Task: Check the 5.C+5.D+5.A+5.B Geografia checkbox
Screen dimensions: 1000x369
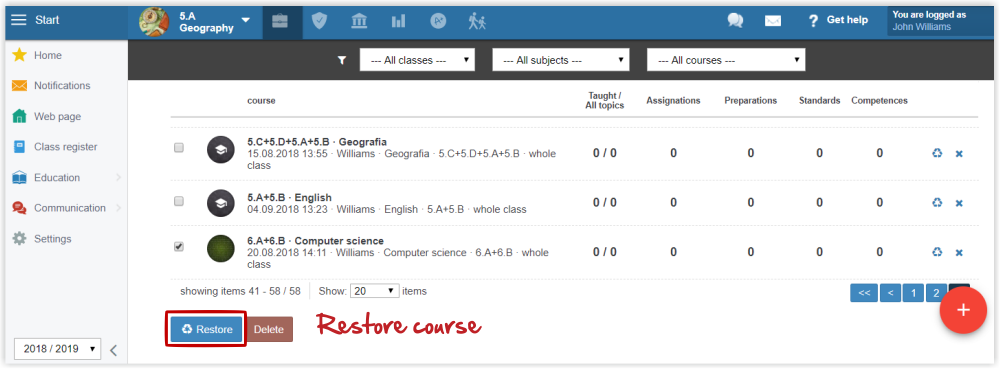Action: coord(179,147)
